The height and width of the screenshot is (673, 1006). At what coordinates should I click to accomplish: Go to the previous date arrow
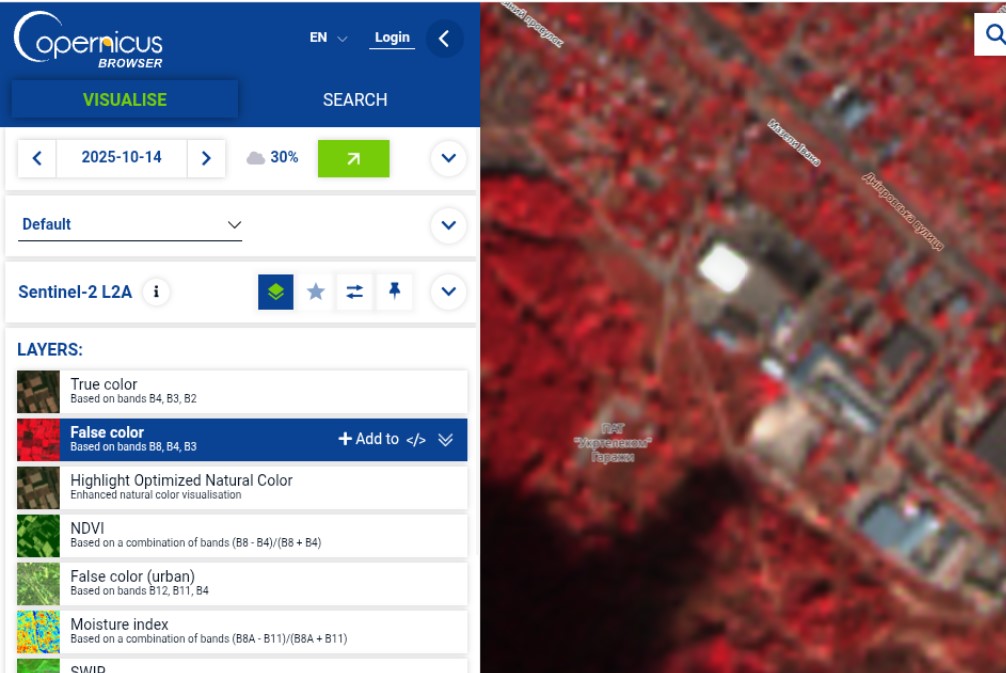point(37,158)
